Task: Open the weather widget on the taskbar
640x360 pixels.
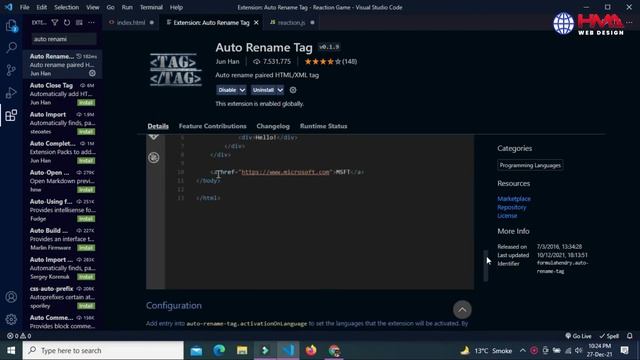Action: (486, 350)
